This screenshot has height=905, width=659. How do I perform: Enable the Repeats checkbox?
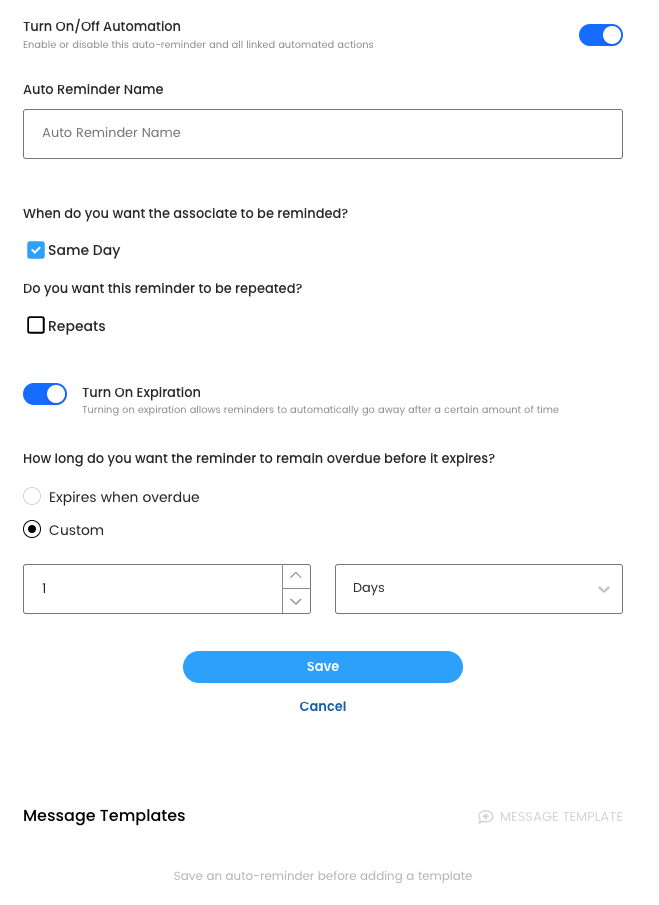point(36,326)
